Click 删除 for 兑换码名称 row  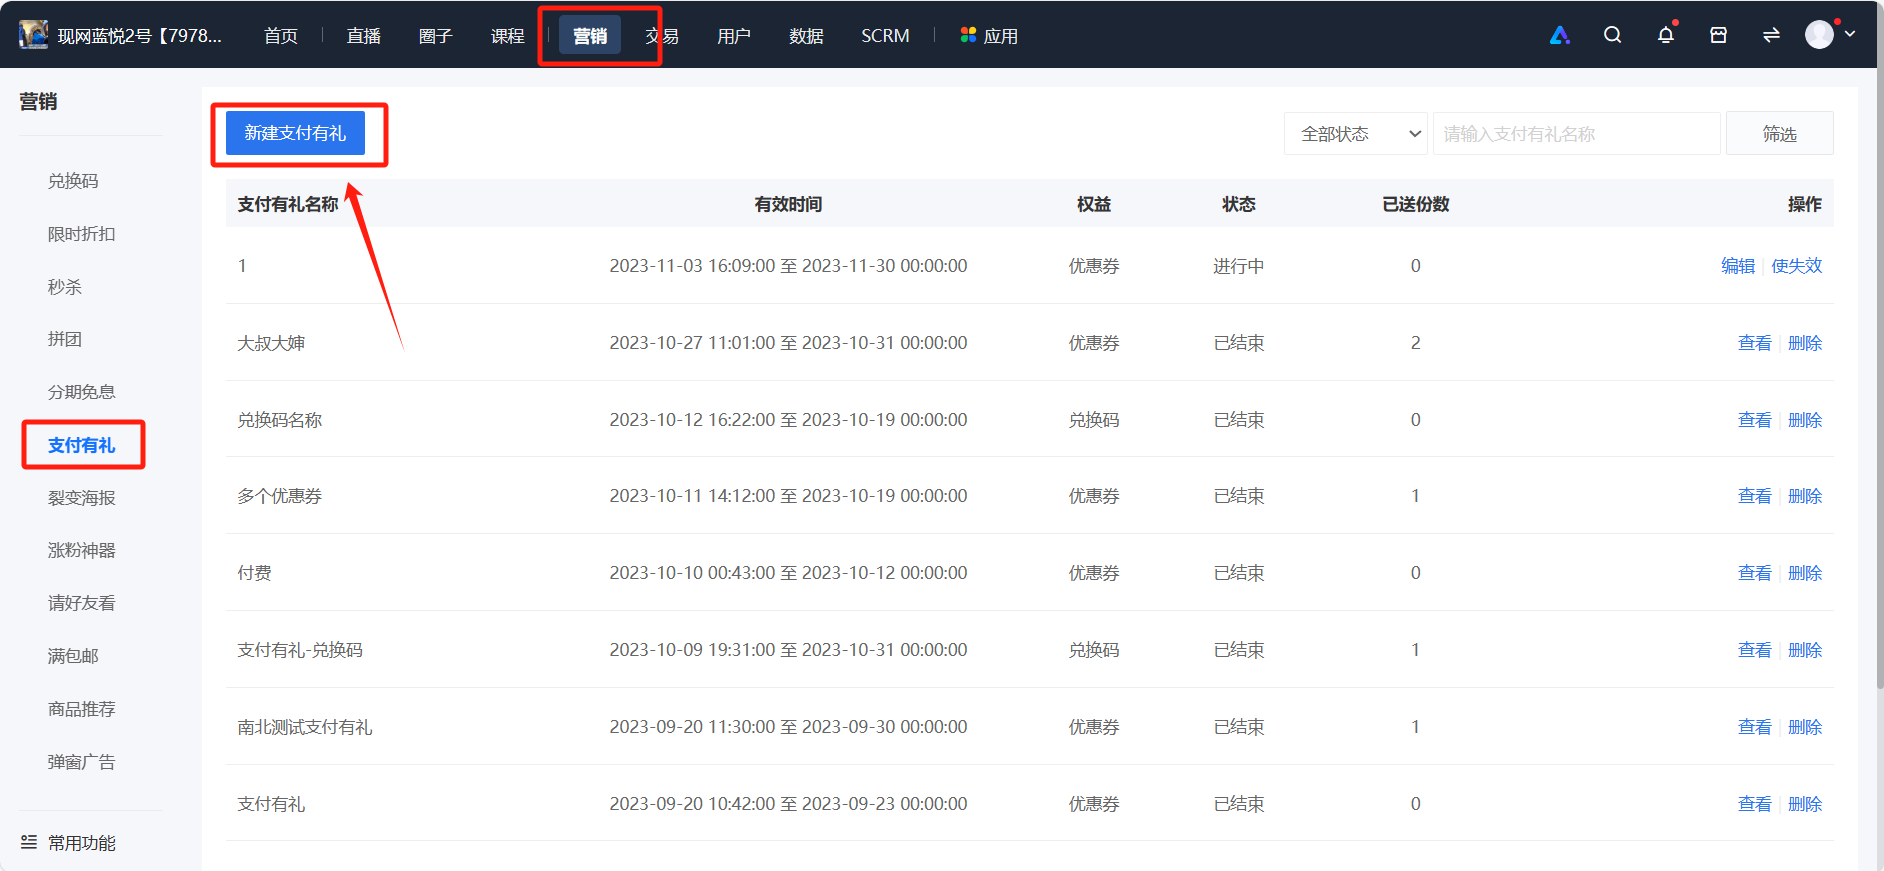[1805, 420]
